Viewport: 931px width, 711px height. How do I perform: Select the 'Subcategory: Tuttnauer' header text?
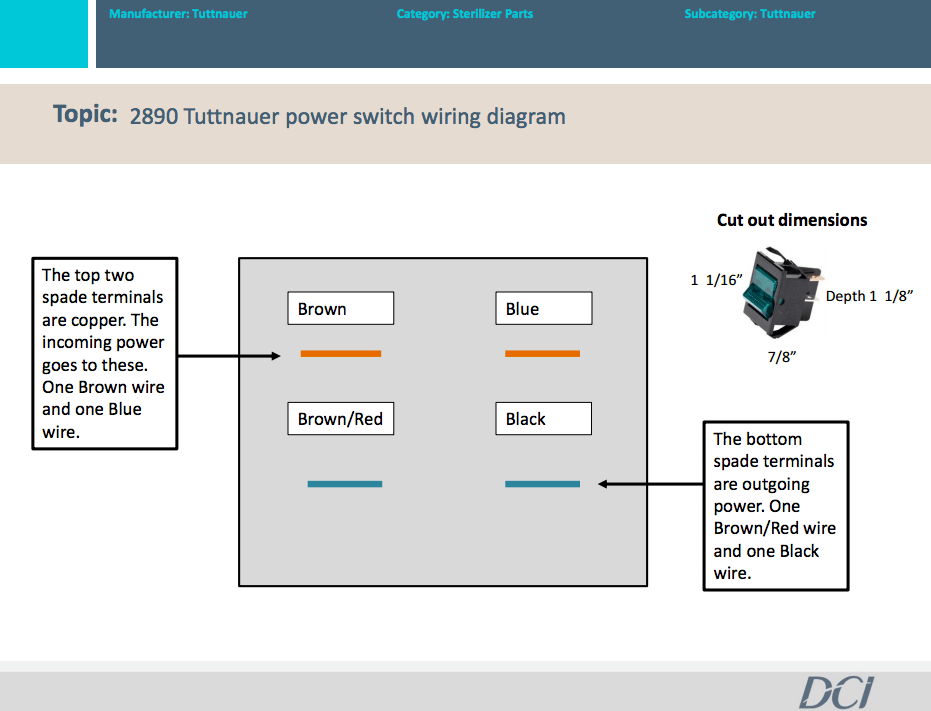pos(750,14)
